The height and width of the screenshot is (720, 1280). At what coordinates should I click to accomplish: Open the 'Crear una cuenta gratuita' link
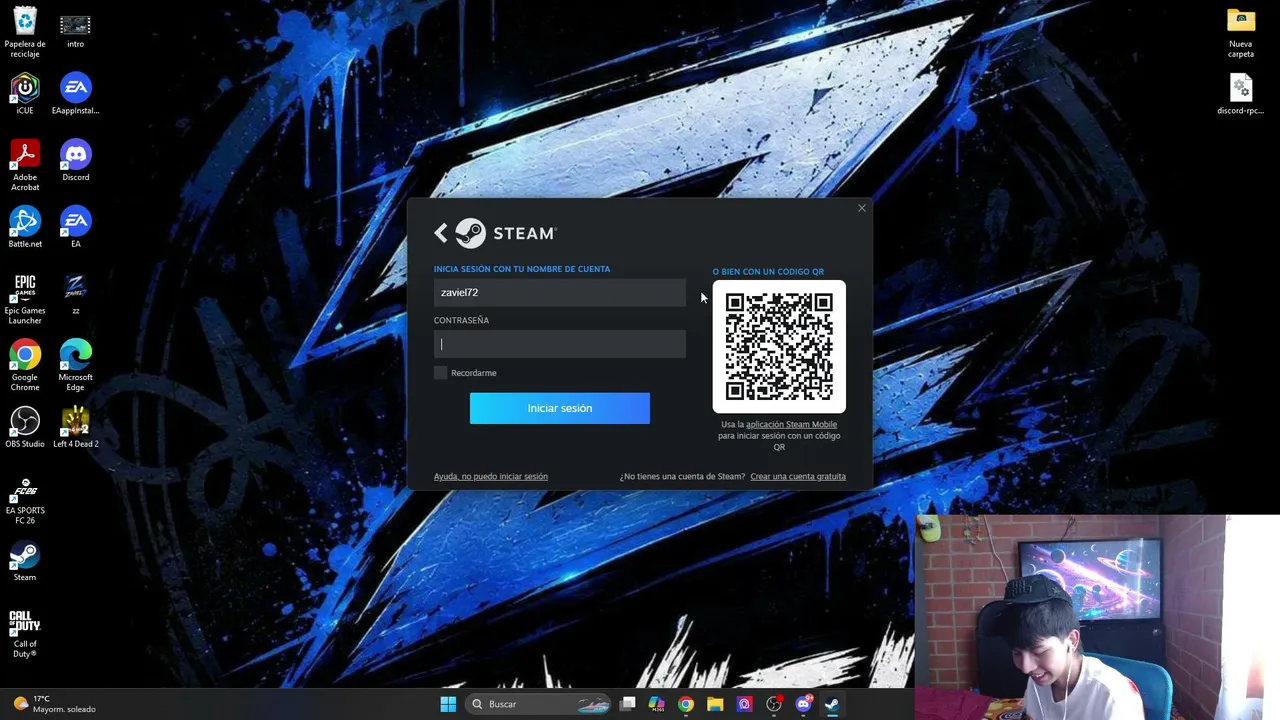798,476
